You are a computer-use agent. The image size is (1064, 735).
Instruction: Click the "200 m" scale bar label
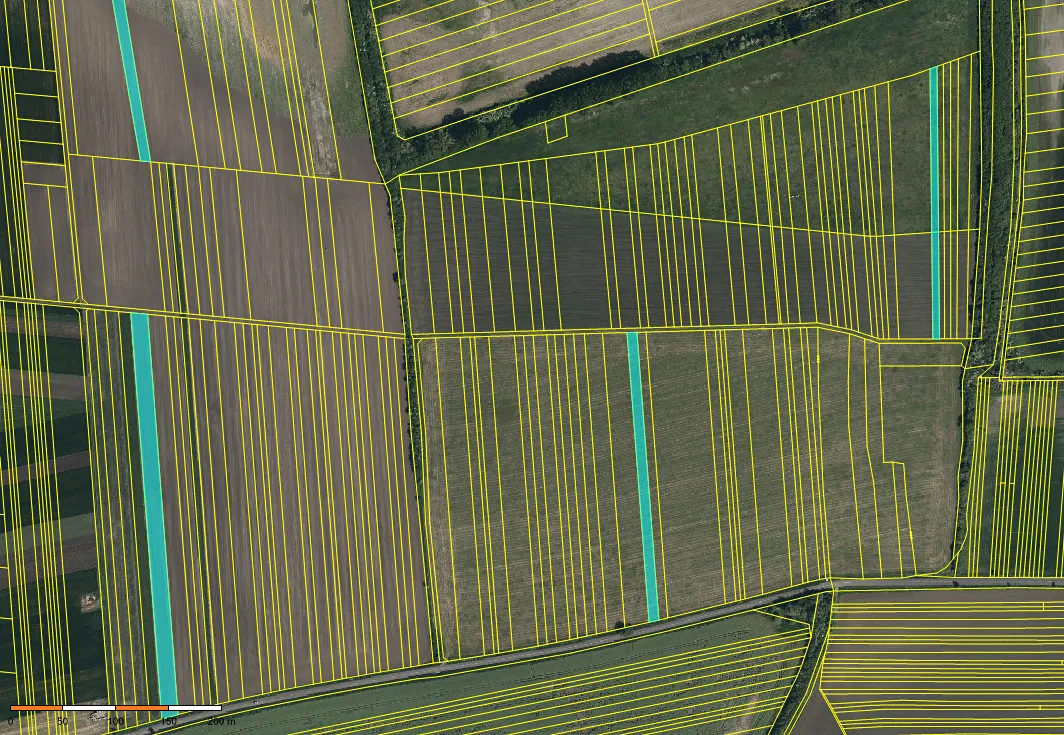pos(221,721)
